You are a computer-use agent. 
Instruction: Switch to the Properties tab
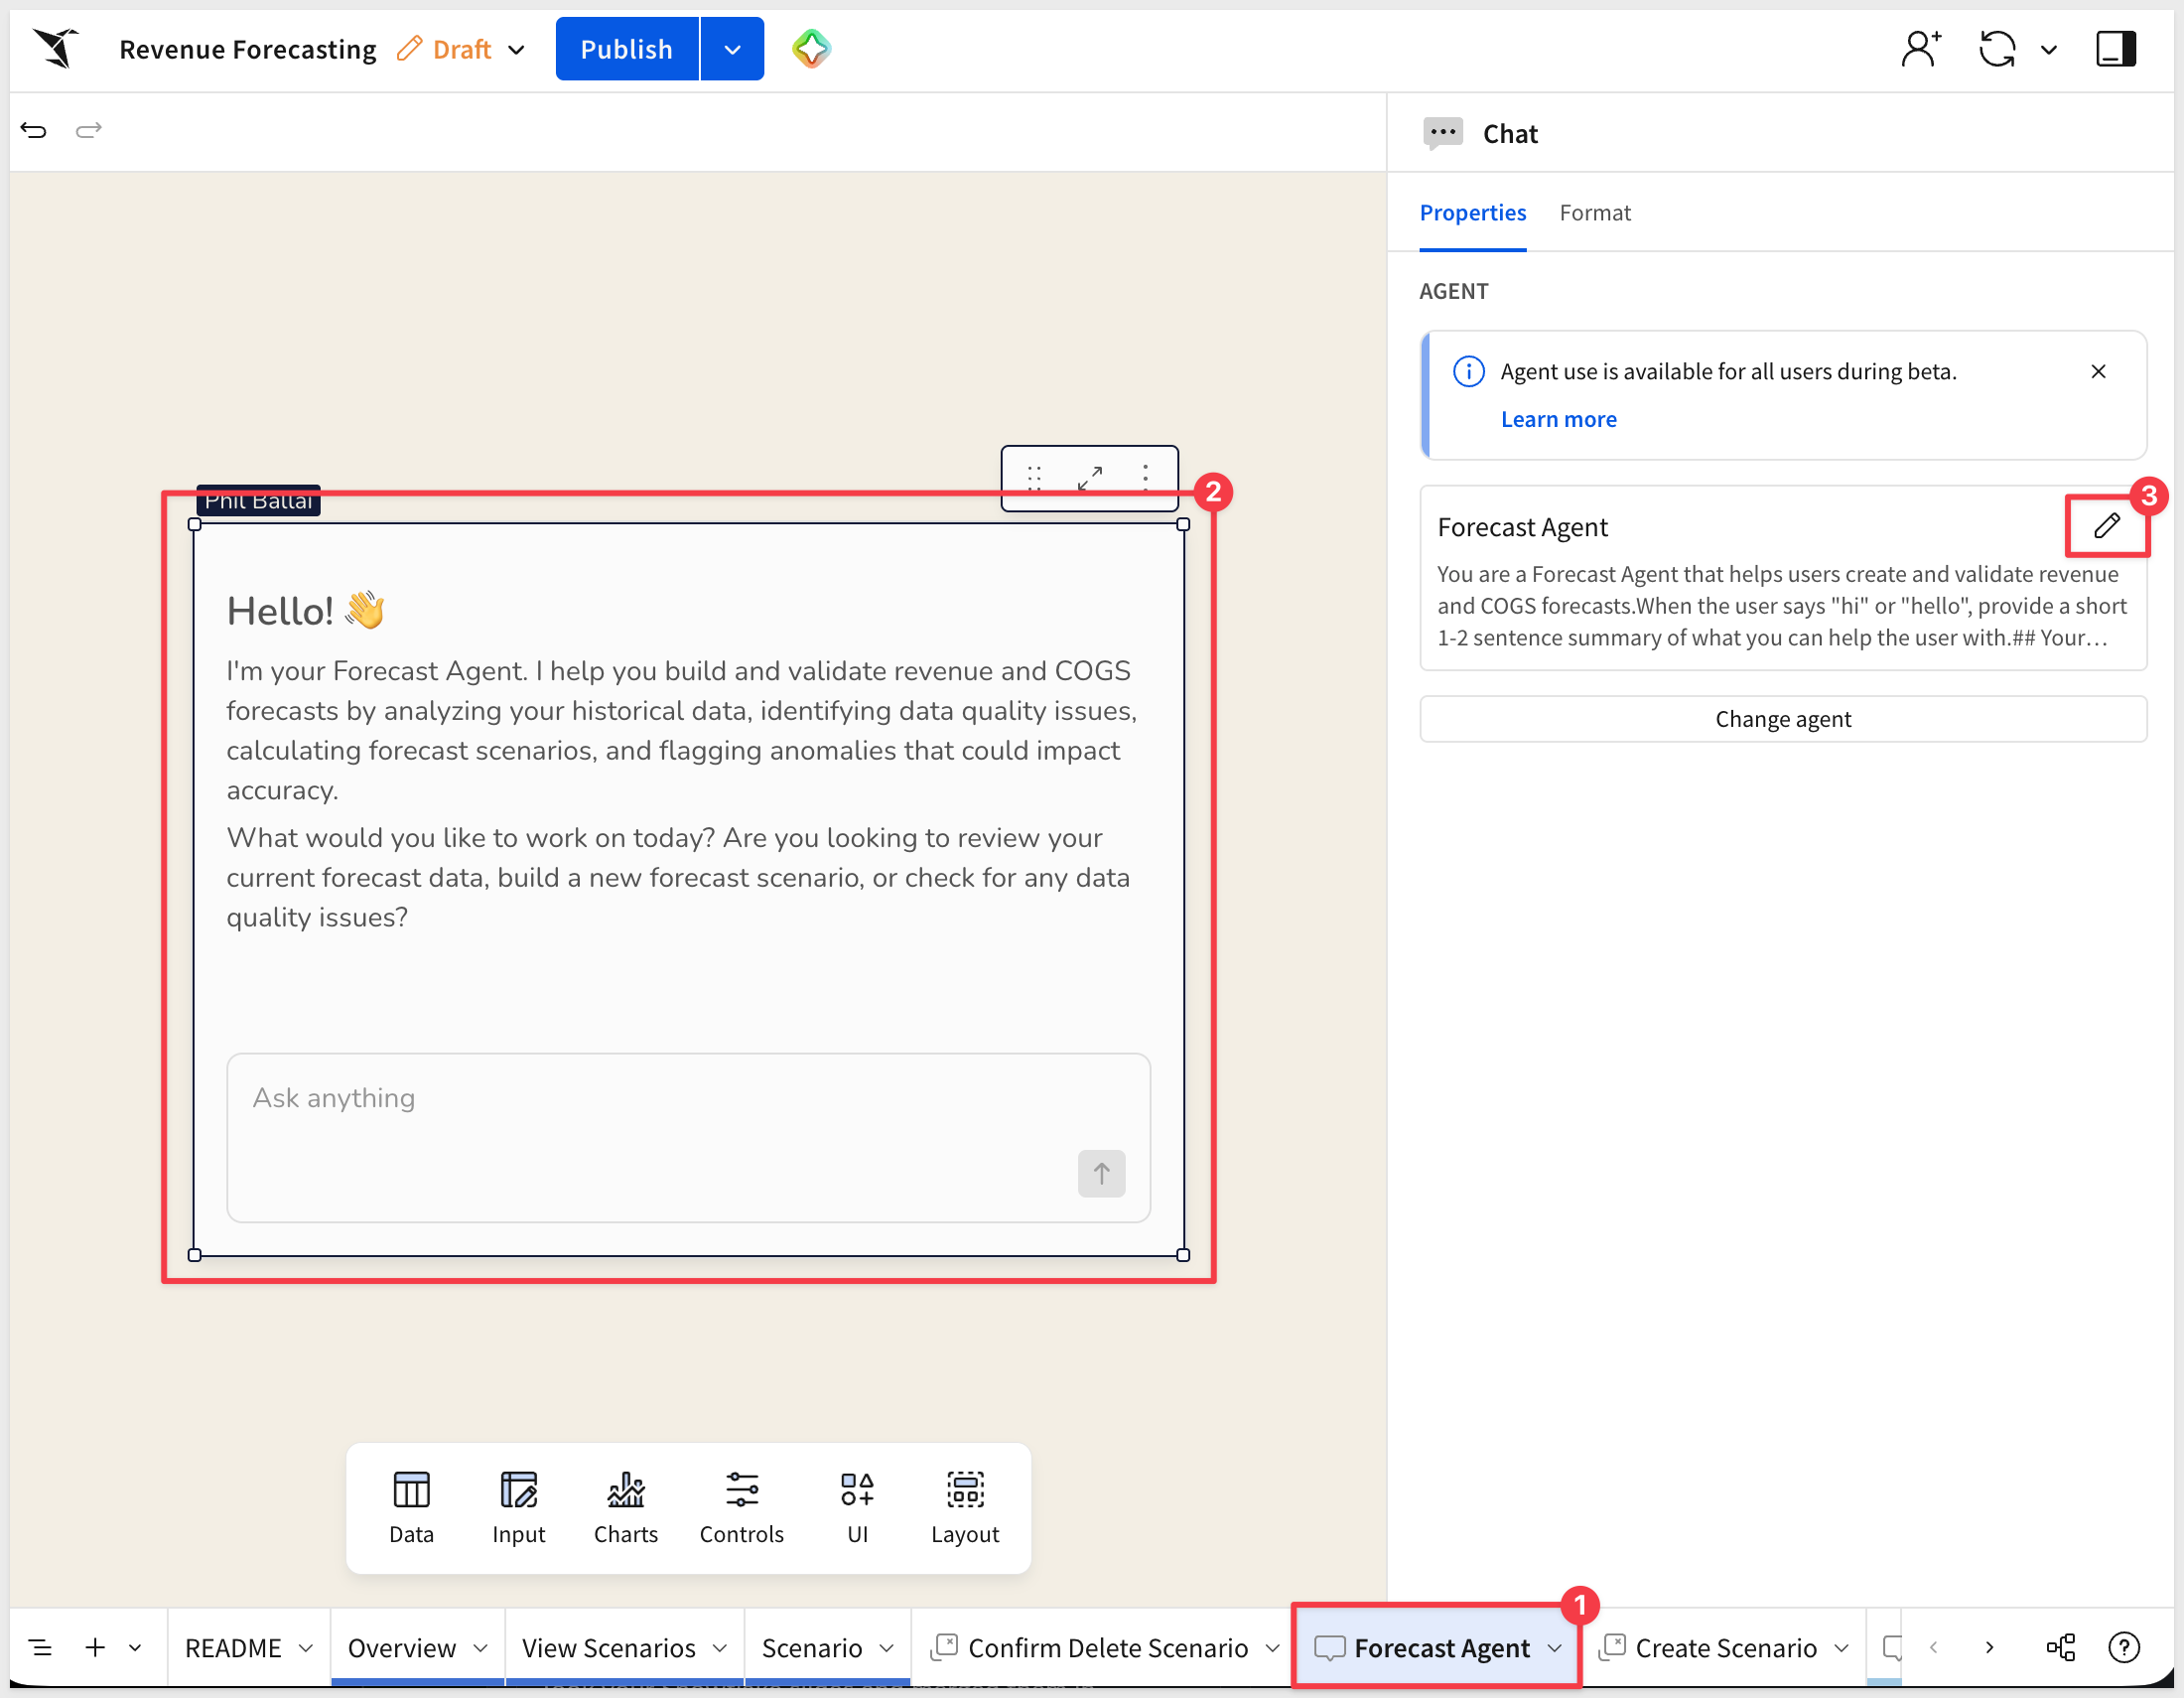tap(1472, 213)
